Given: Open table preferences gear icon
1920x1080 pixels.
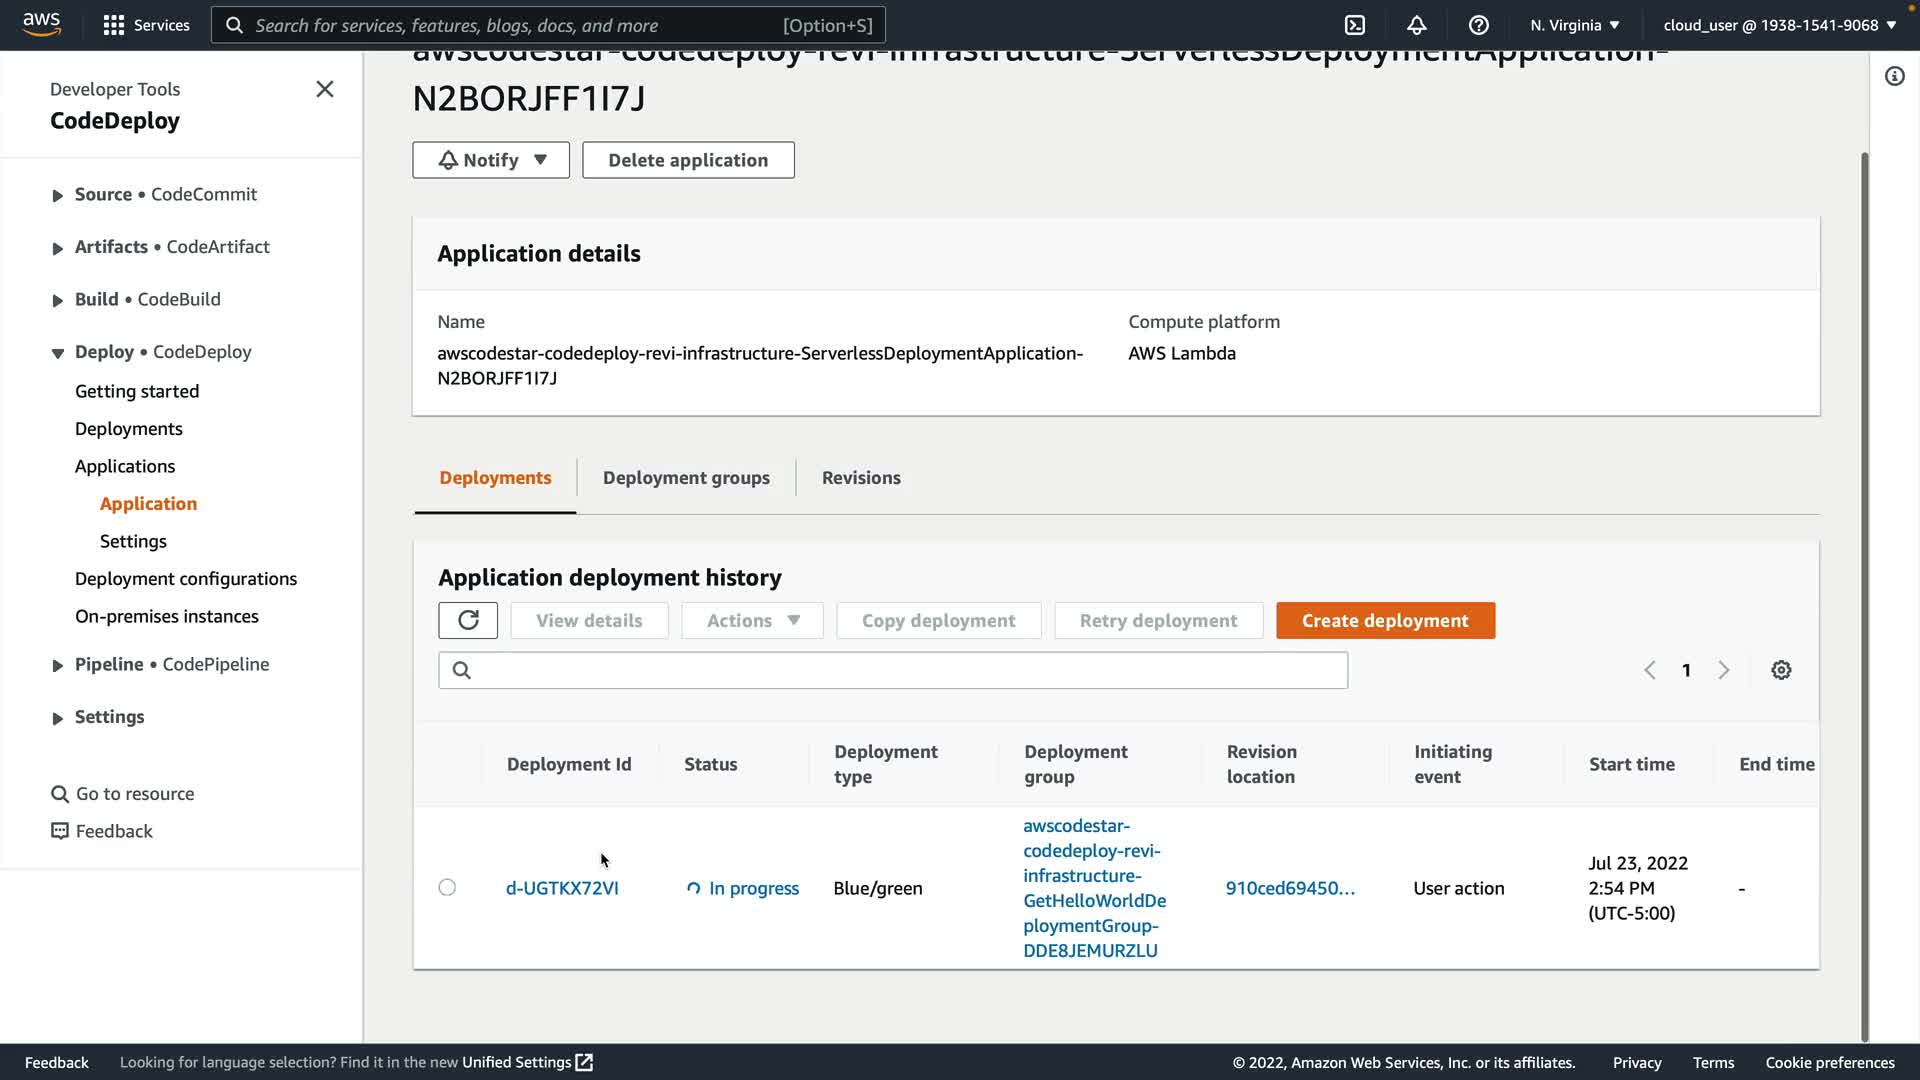Looking at the screenshot, I should pos(1781,670).
